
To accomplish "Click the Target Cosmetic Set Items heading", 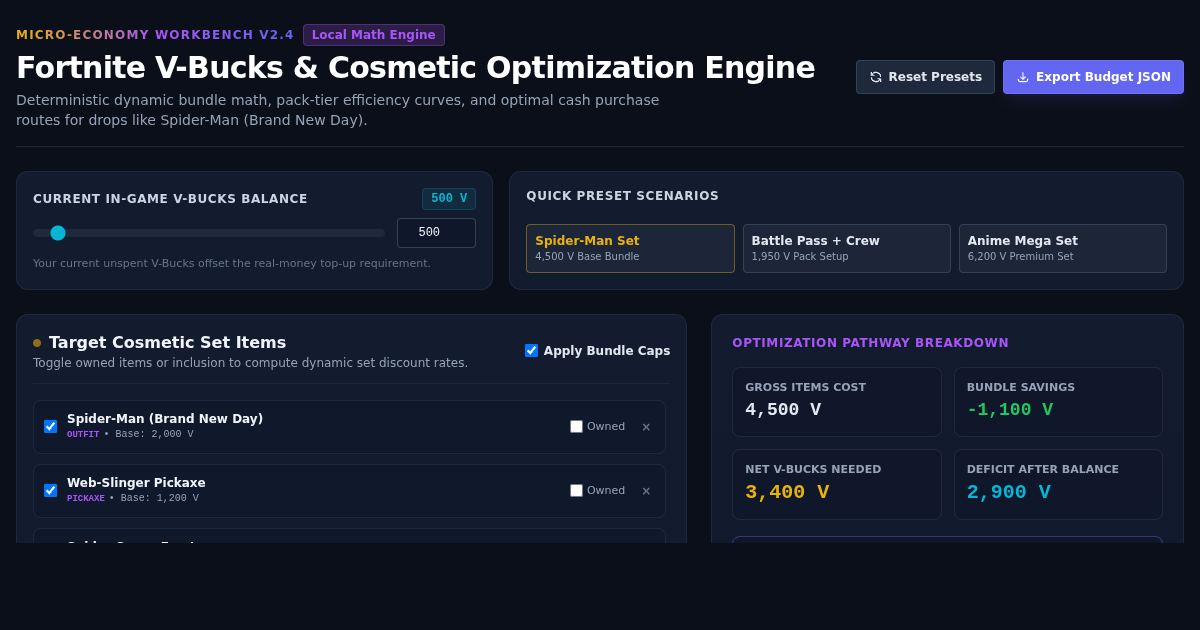I will [x=168, y=342].
